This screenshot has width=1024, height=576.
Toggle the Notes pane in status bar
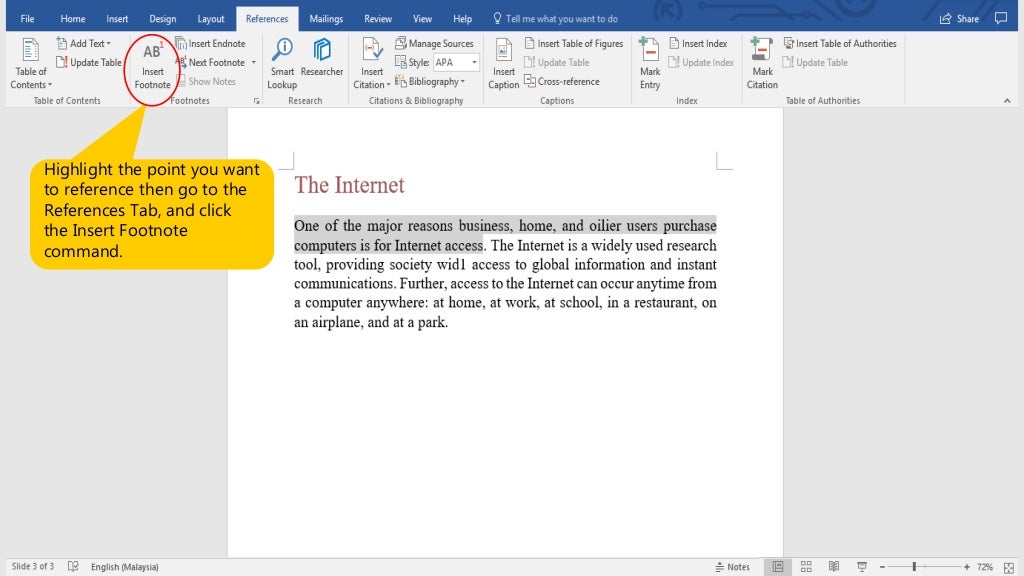[x=733, y=567]
